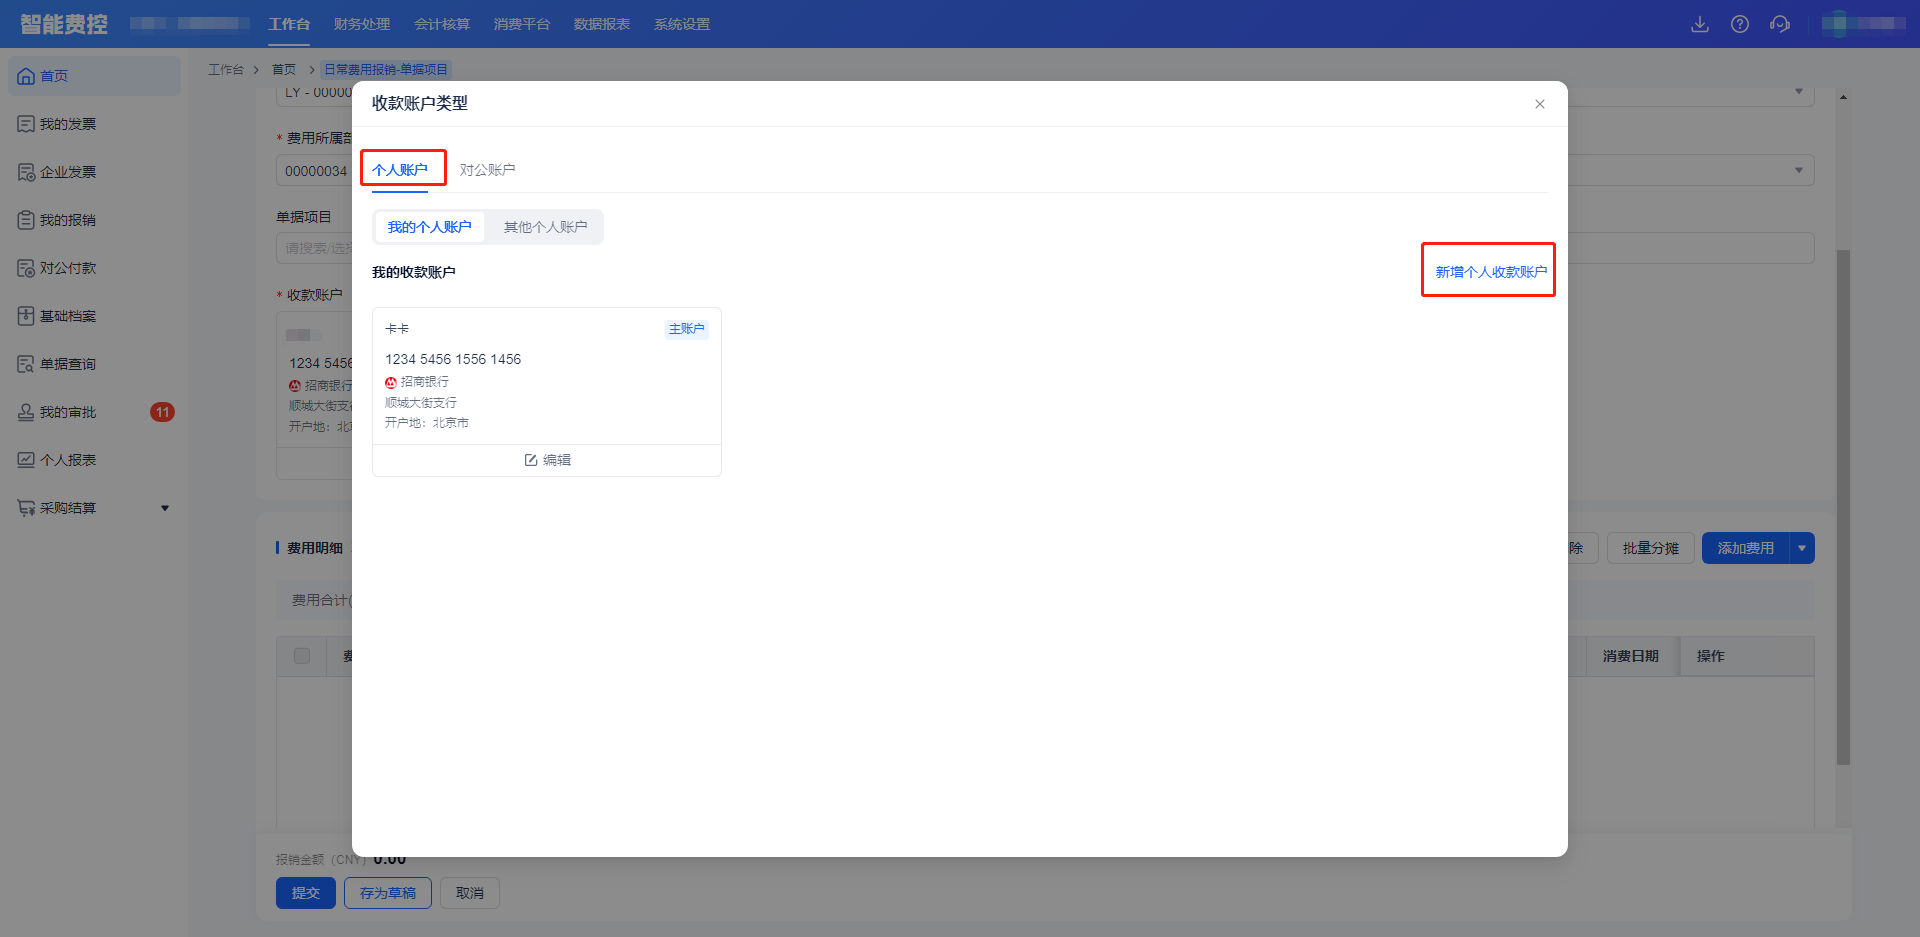The height and width of the screenshot is (937, 1920).
Task: Switch to the 对公账户 tab
Action: [x=487, y=170]
